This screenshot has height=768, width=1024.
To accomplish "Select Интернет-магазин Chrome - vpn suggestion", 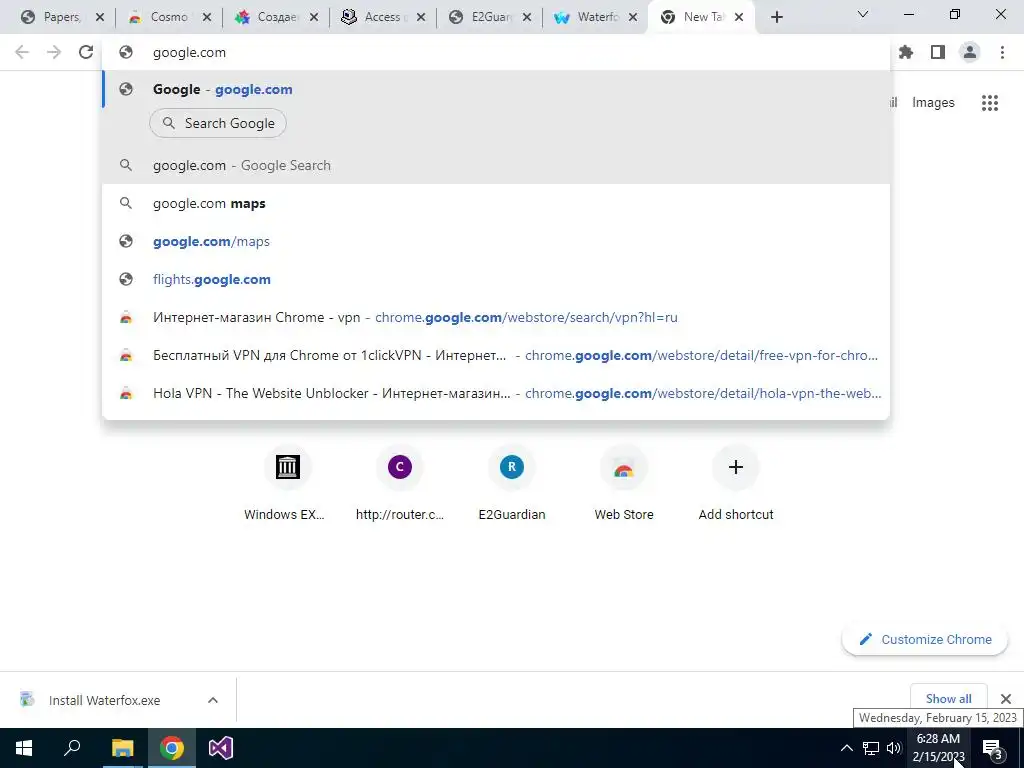I will pos(496,317).
